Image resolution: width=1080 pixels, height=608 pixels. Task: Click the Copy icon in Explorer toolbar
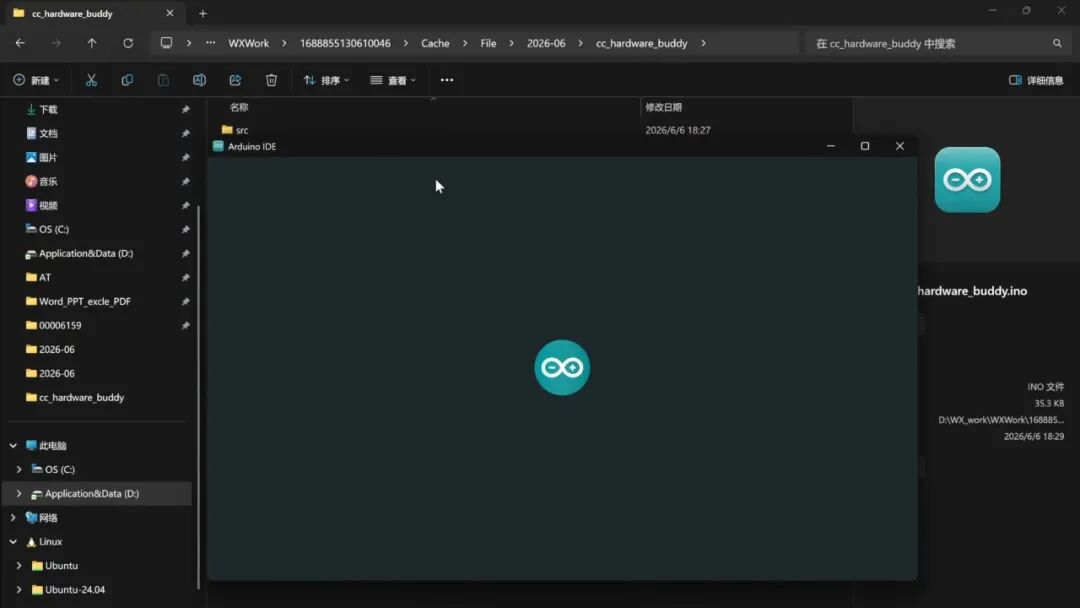point(127,80)
